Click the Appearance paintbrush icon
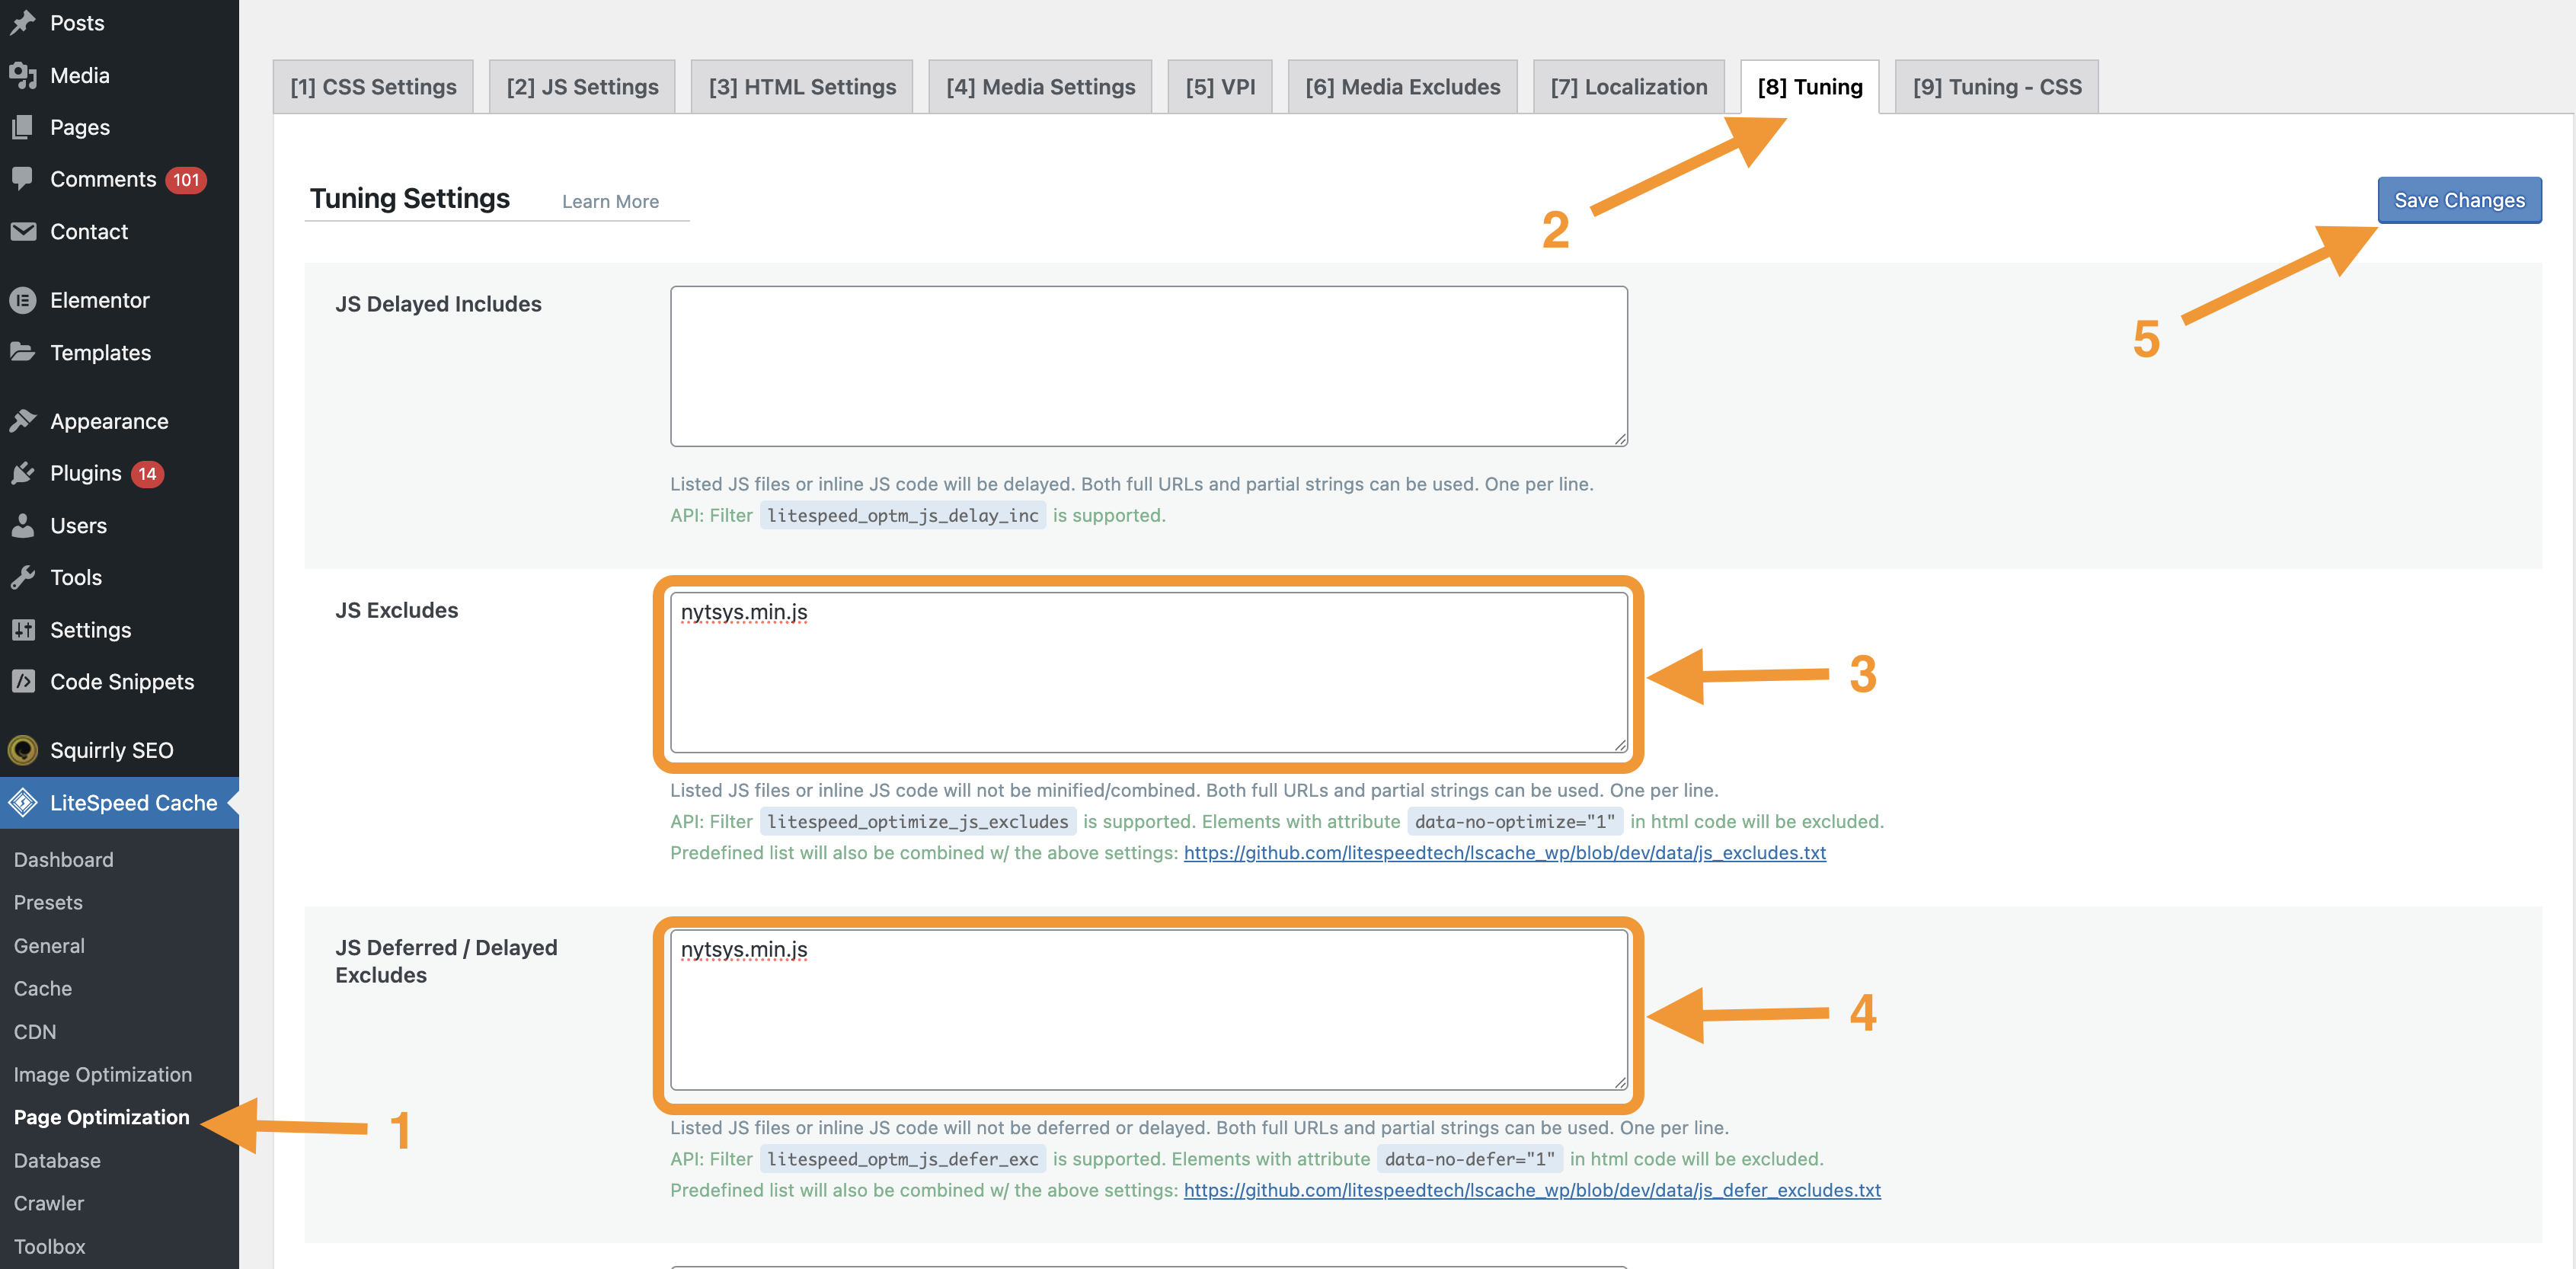2576x1269 pixels. (23, 421)
